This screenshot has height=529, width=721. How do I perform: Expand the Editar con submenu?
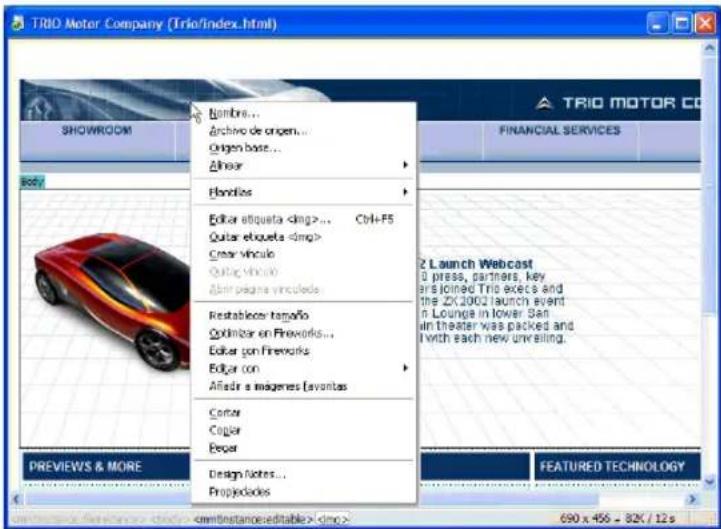click(x=303, y=368)
